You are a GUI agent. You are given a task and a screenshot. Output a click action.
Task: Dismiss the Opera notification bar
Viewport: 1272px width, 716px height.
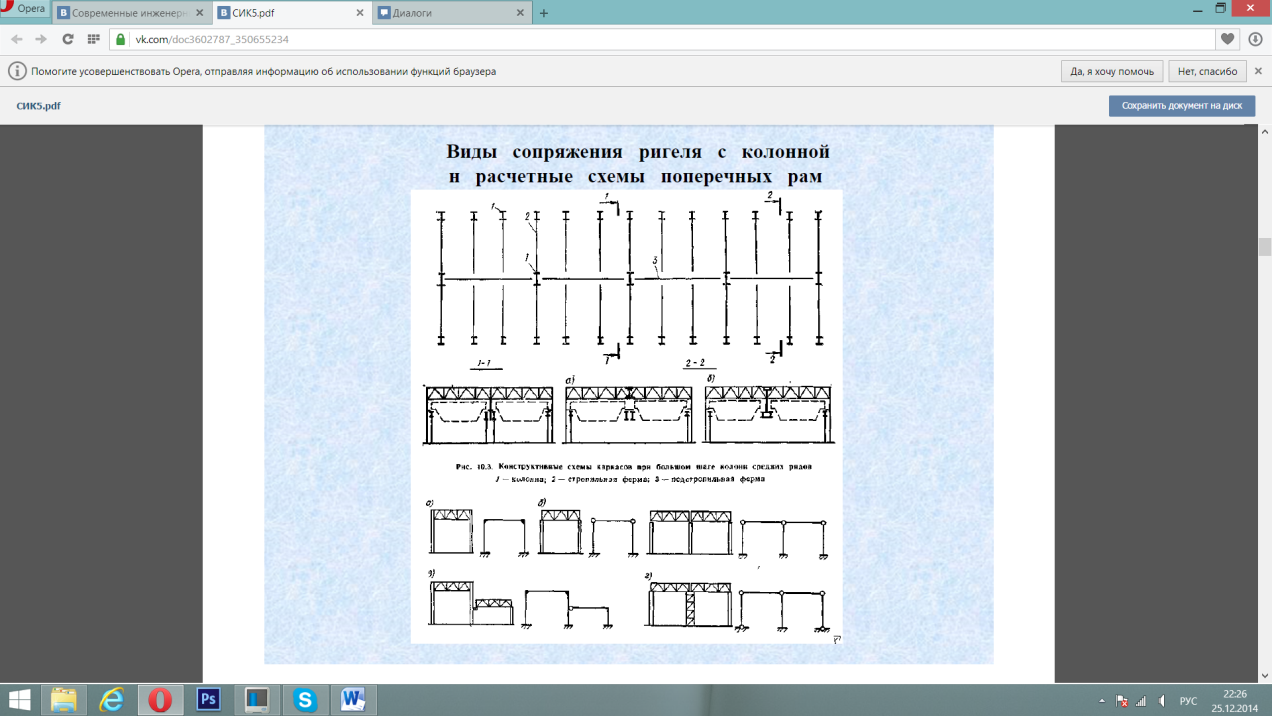(1259, 71)
